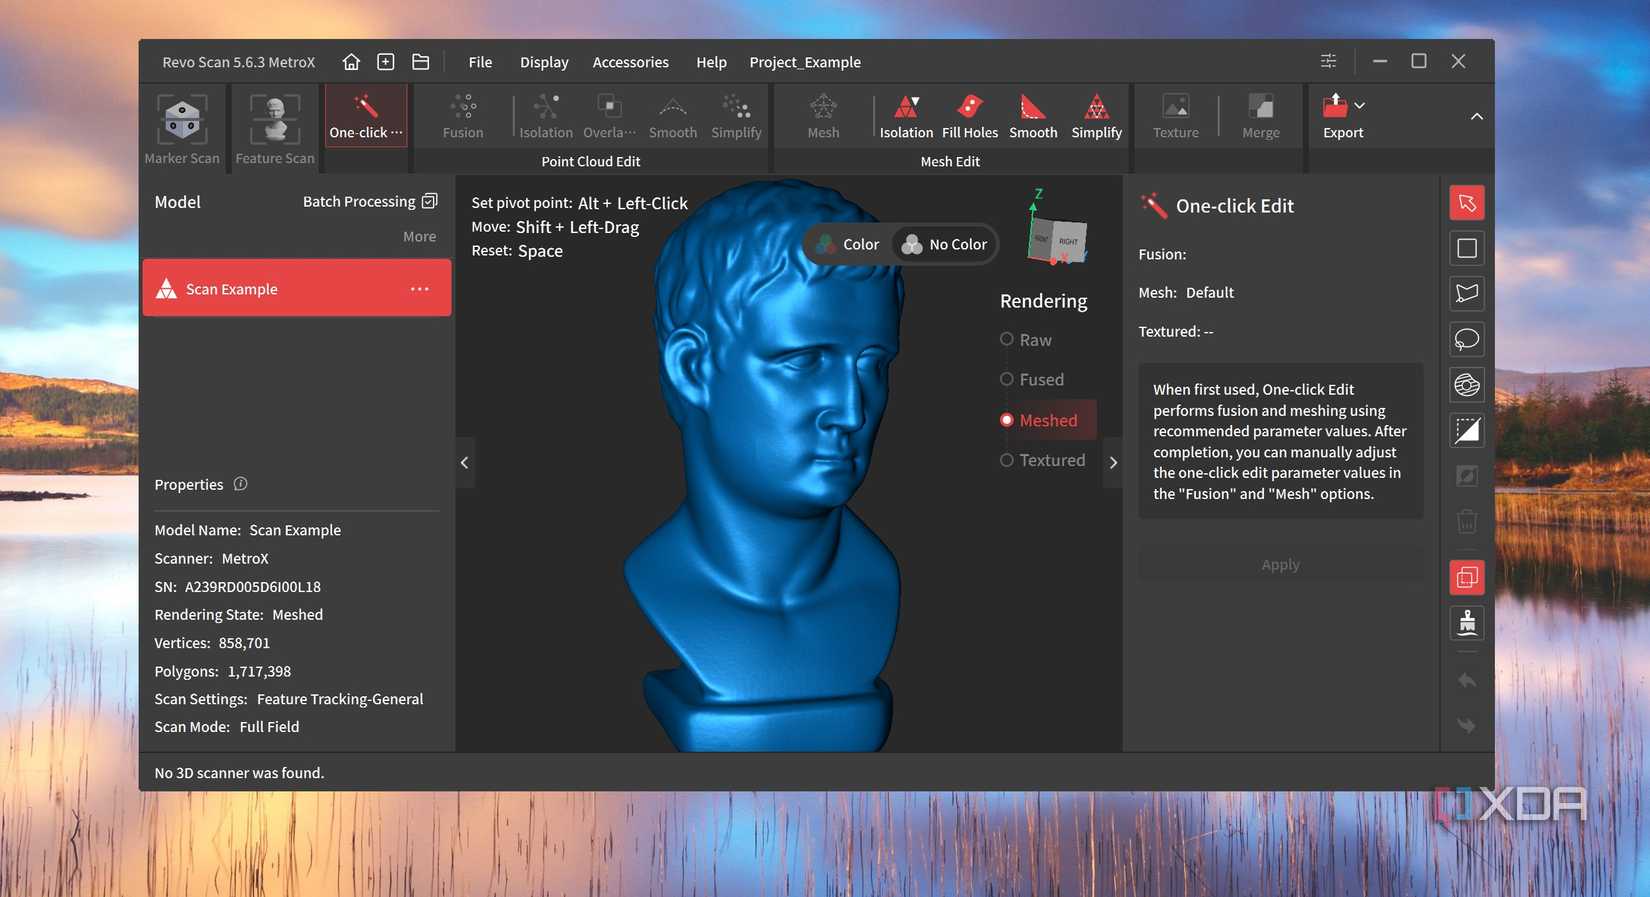
Task: Open the Accessories menu
Action: point(630,62)
